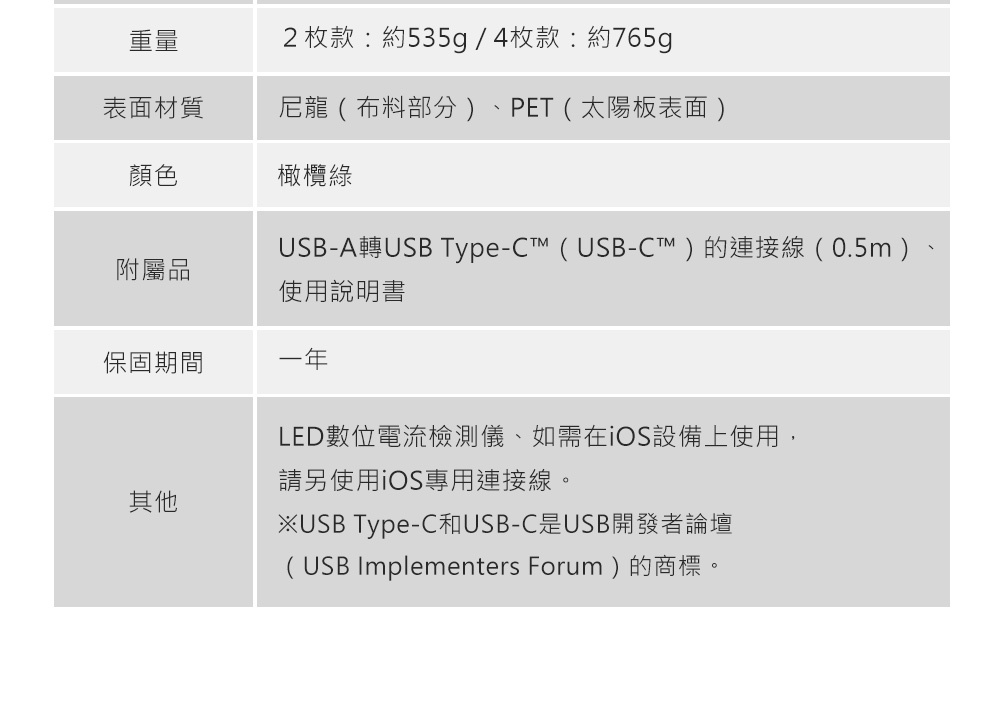Select the 保固期間 label cell

tap(153, 363)
